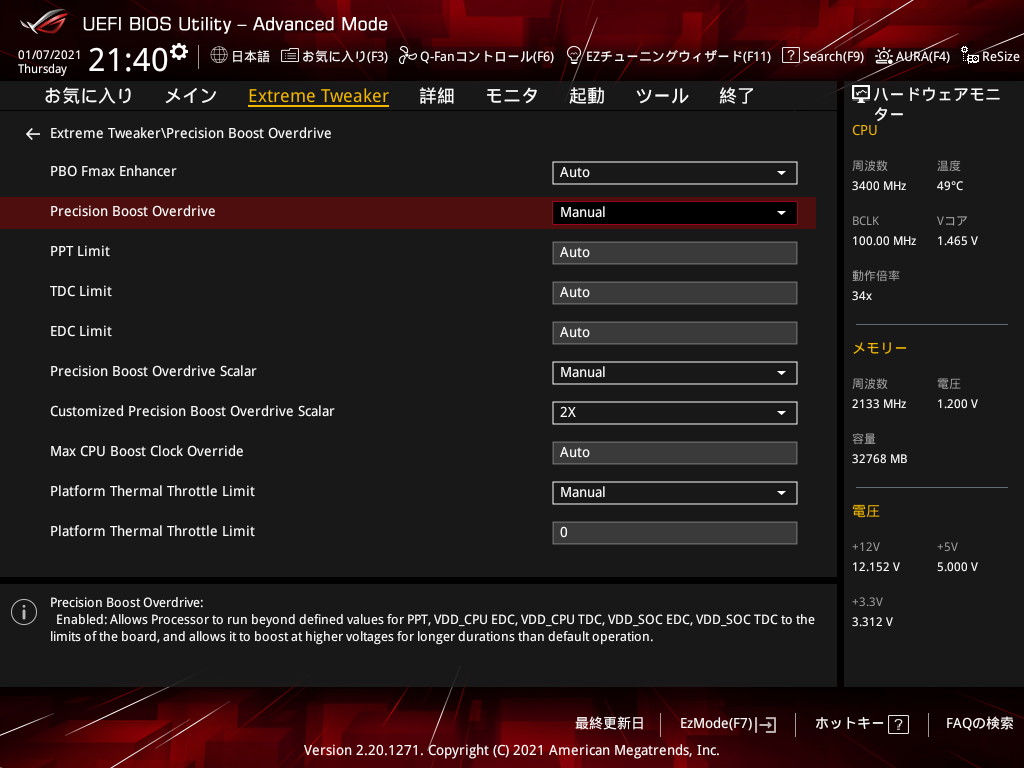Go back using the left arrow icon

point(33,134)
